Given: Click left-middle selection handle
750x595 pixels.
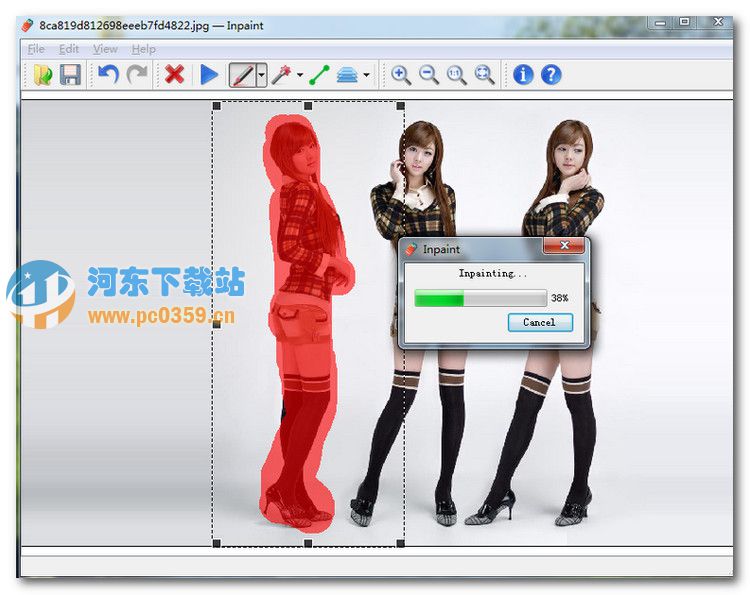Looking at the screenshot, I should tap(216, 324).
